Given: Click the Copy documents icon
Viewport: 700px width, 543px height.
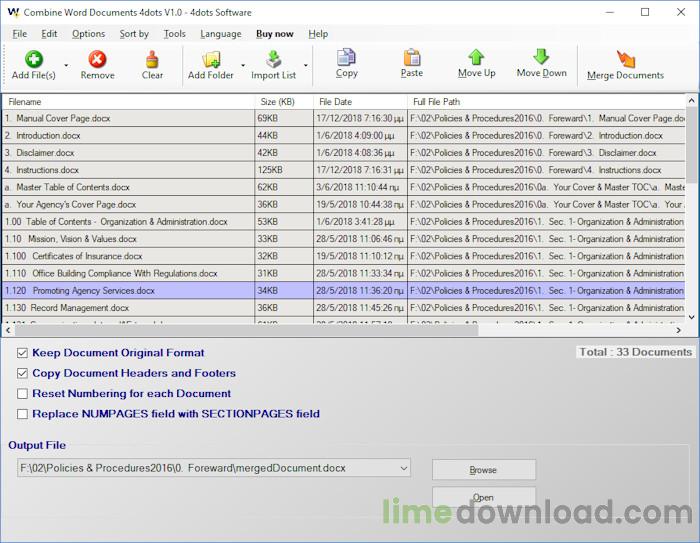Looking at the screenshot, I should point(346,57).
